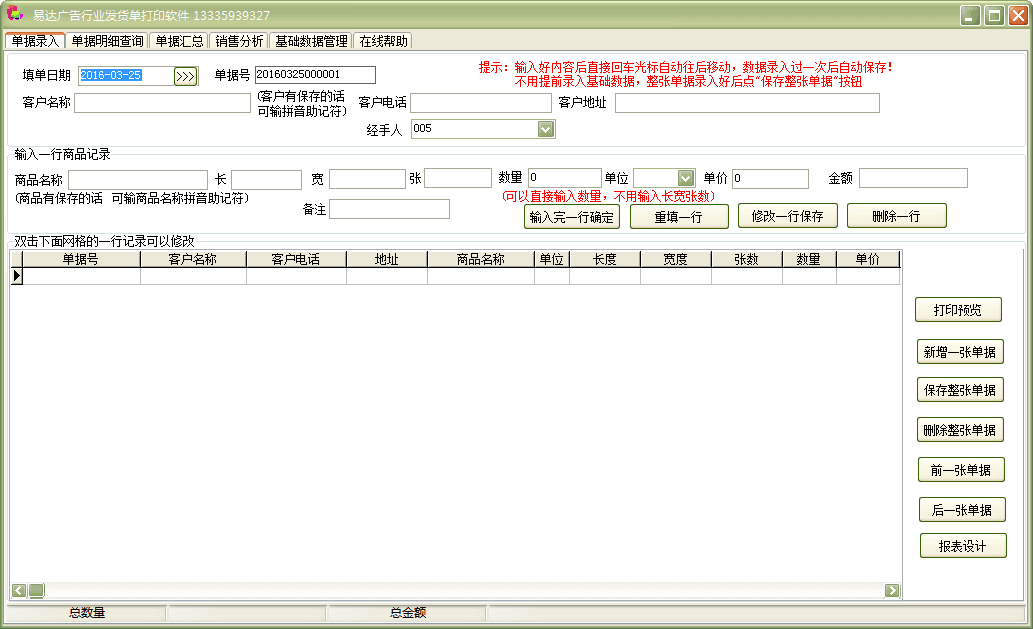
Task: Click the app logo icon in title bar
Action: point(14,15)
